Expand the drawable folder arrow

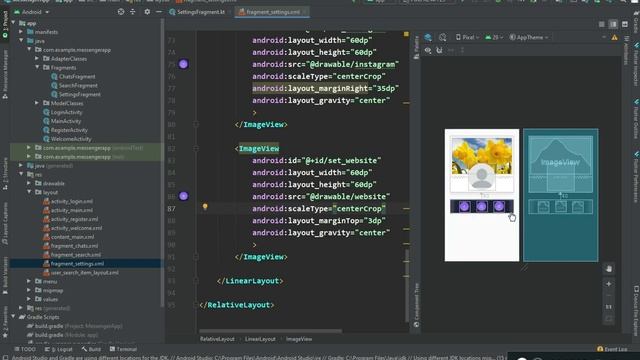[29, 183]
